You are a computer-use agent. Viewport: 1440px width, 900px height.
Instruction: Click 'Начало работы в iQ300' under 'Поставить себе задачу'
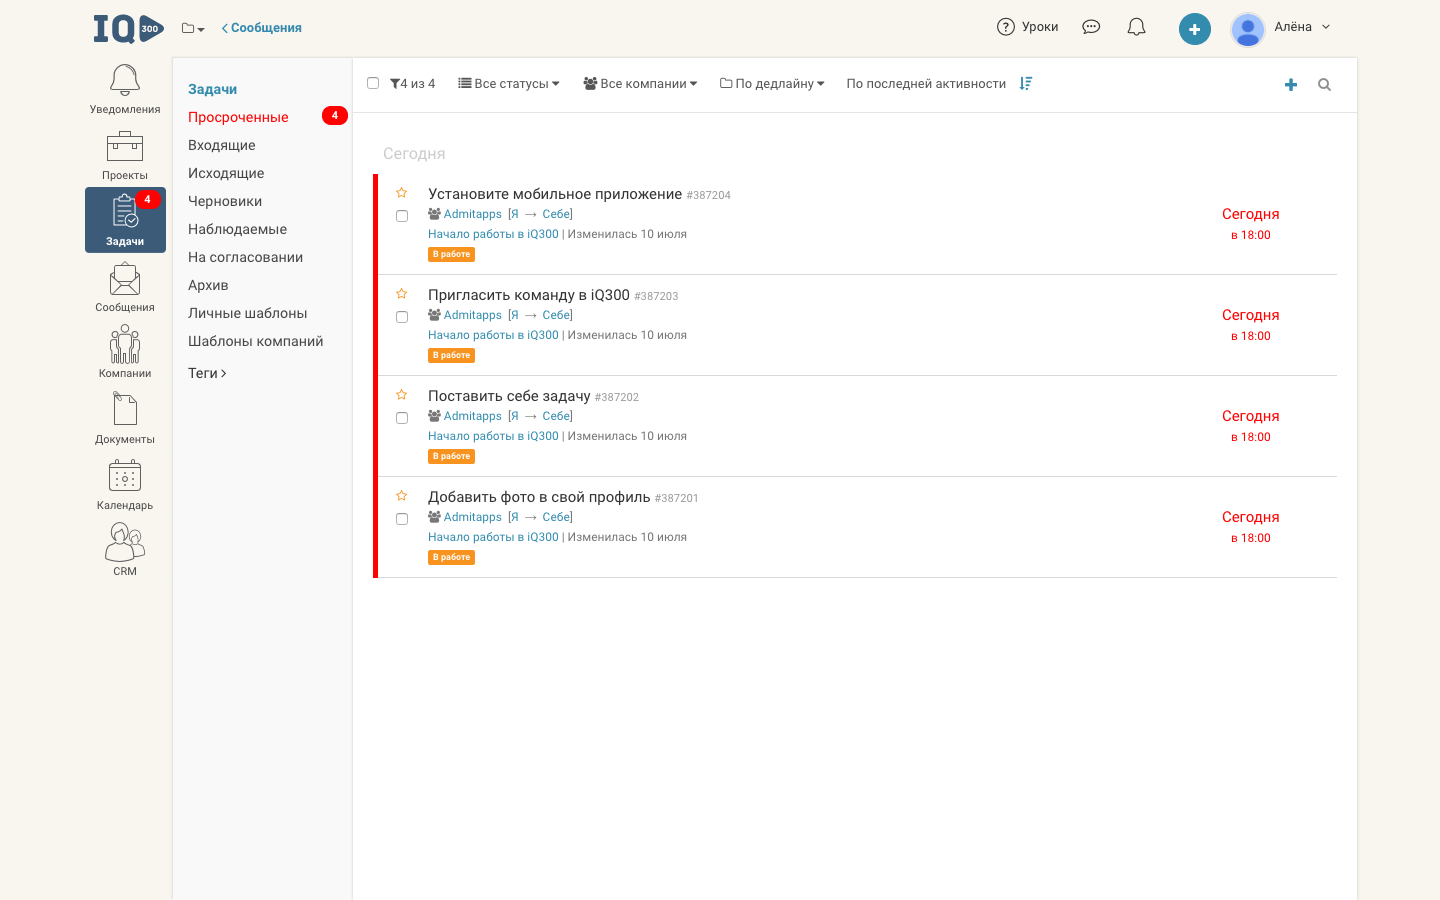click(493, 436)
